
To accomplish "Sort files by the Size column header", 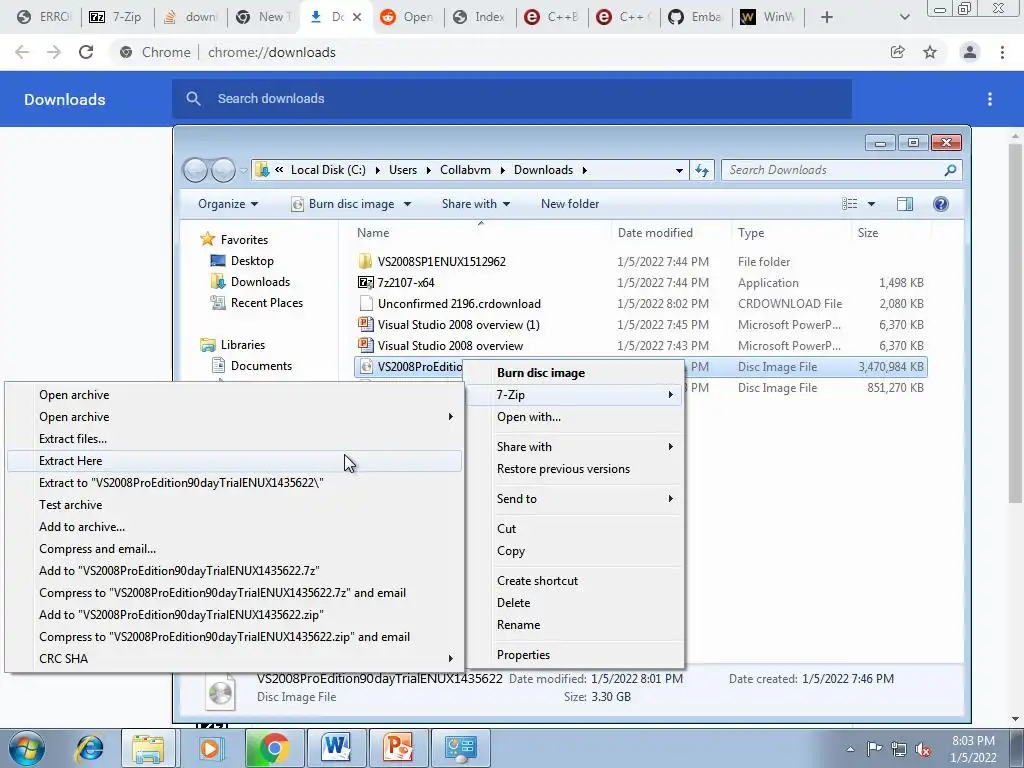I will pos(891,233).
